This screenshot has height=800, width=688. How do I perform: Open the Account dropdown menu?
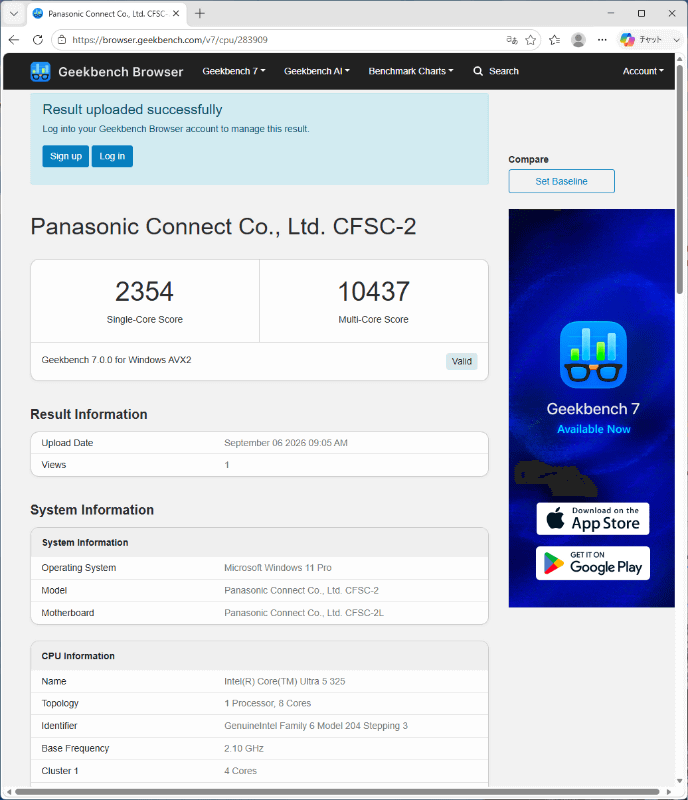[x=643, y=71]
